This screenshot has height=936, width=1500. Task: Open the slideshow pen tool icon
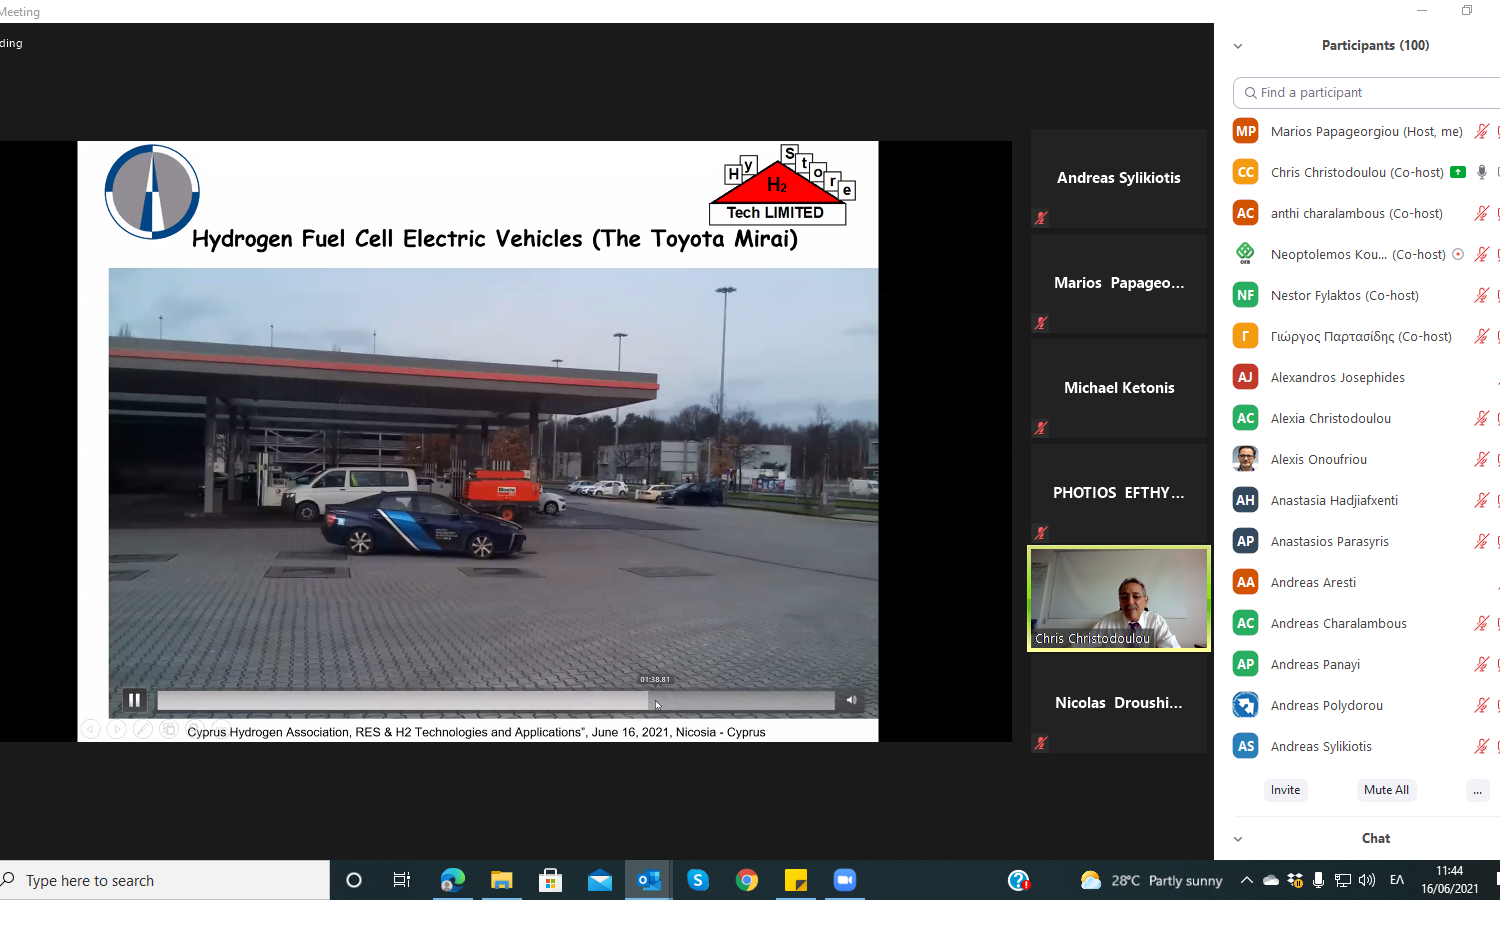tap(143, 729)
